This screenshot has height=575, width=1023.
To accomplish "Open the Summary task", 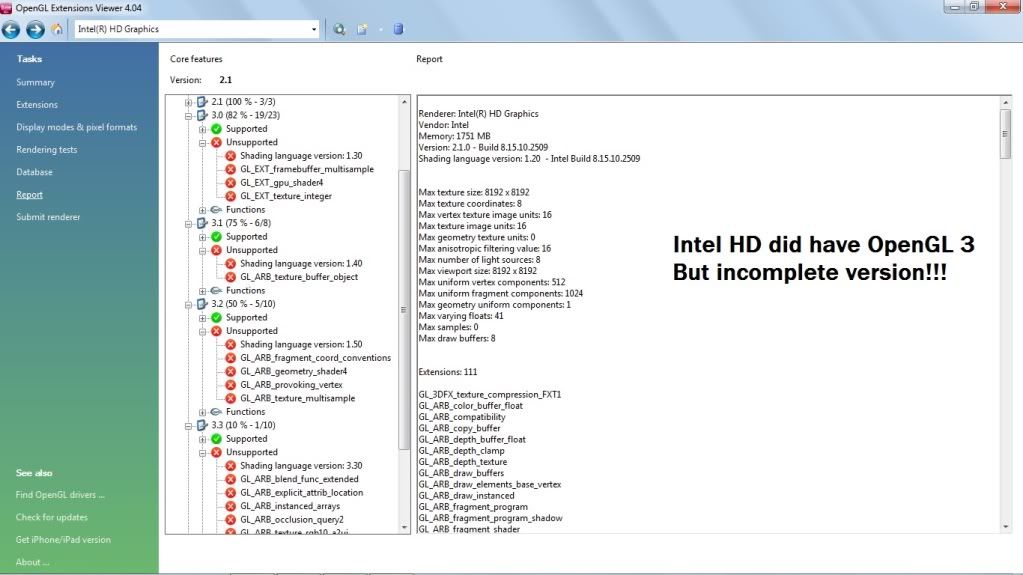I will pos(35,82).
